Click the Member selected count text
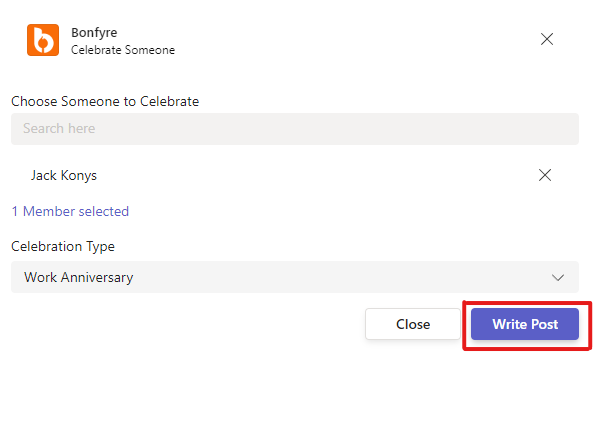 (70, 211)
